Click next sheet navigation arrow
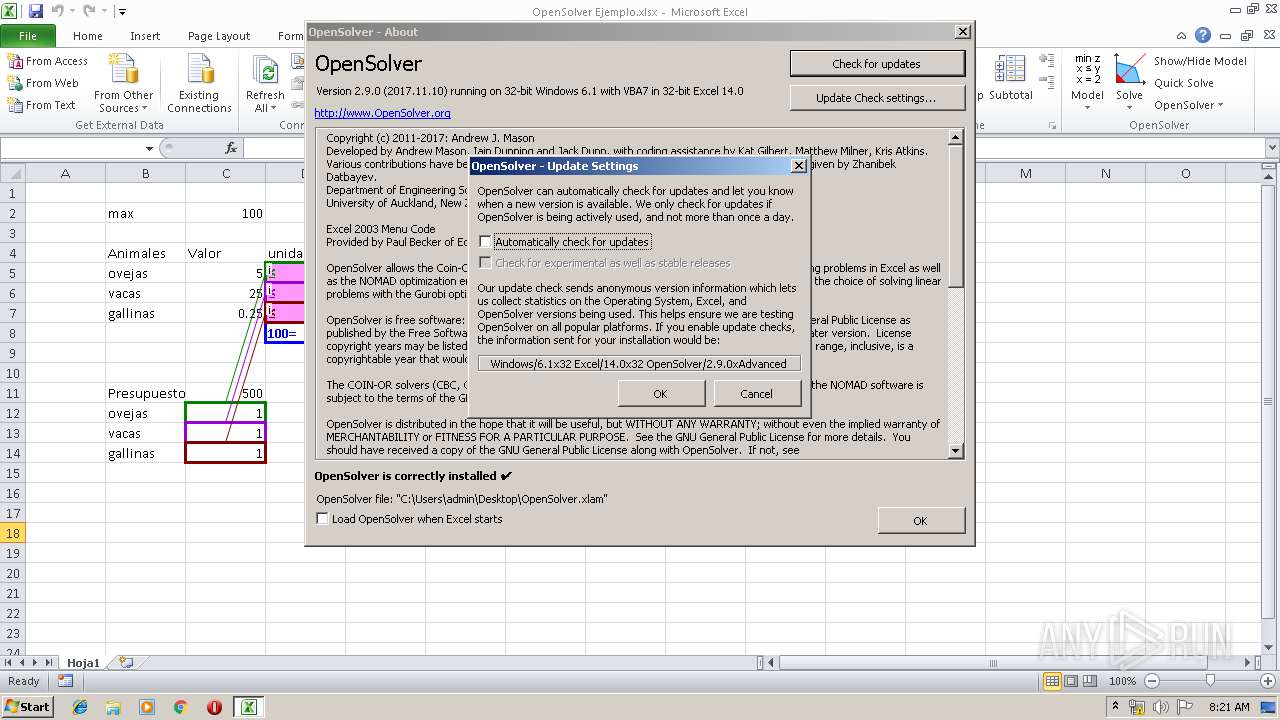Screen dimensions: 1280x720 36,662
